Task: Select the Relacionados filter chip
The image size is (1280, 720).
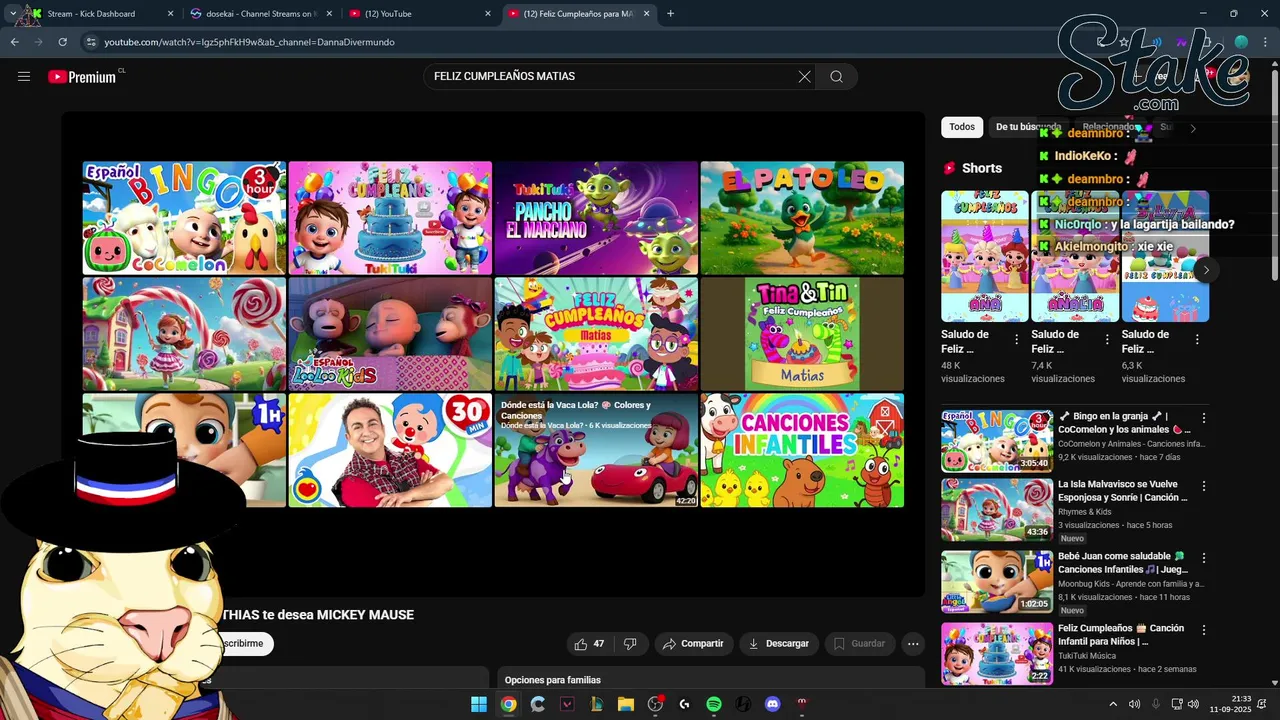Action: (1112, 127)
